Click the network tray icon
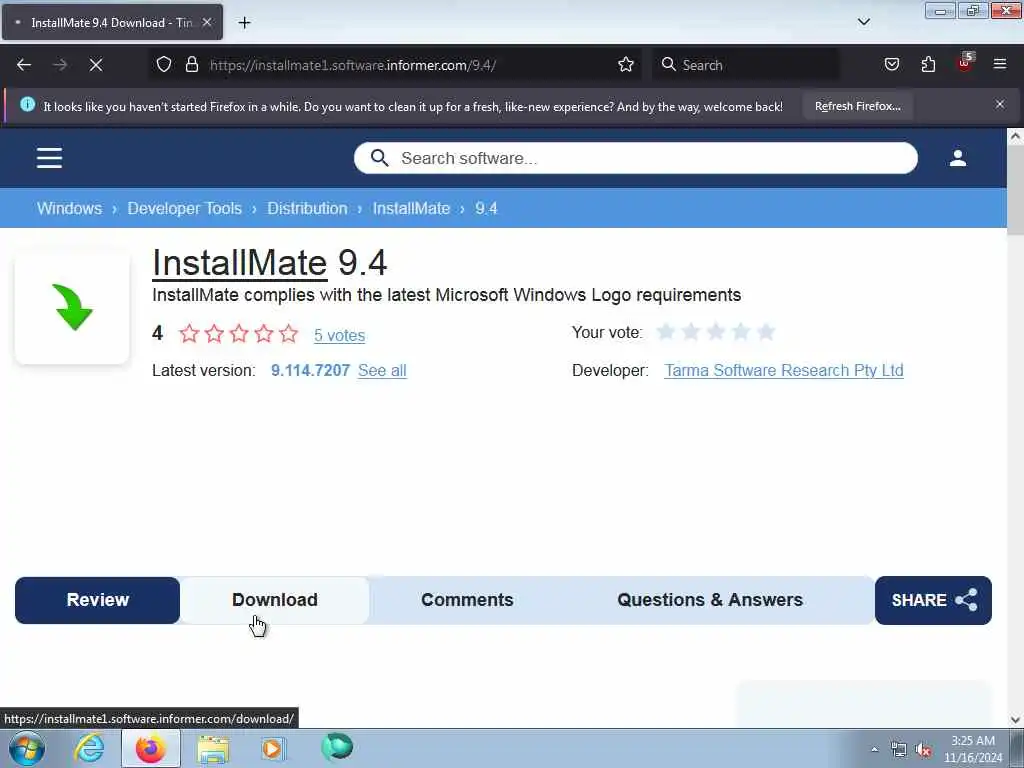1024x768 pixels. tap(899, 750)
